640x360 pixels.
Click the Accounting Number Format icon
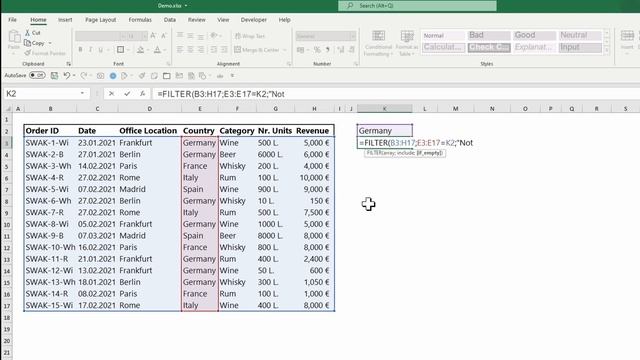point(301,50)
